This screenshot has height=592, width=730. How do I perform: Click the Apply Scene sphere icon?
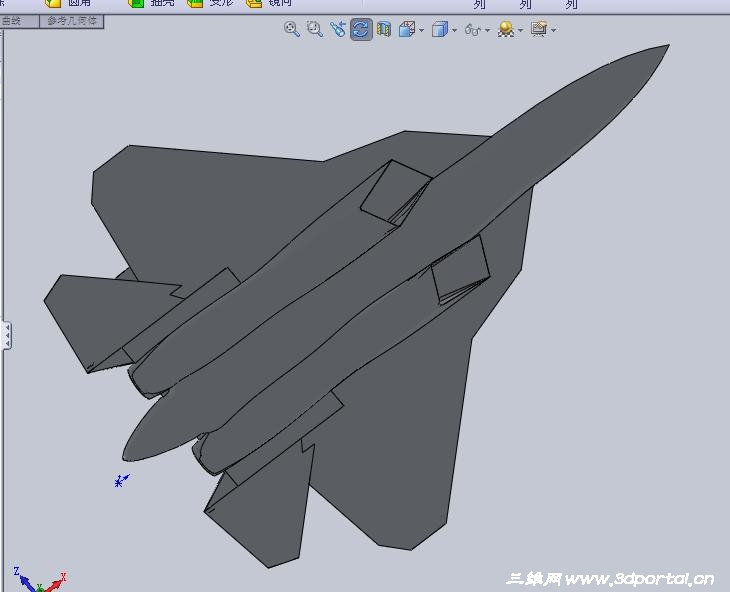[x=506, y=29]
